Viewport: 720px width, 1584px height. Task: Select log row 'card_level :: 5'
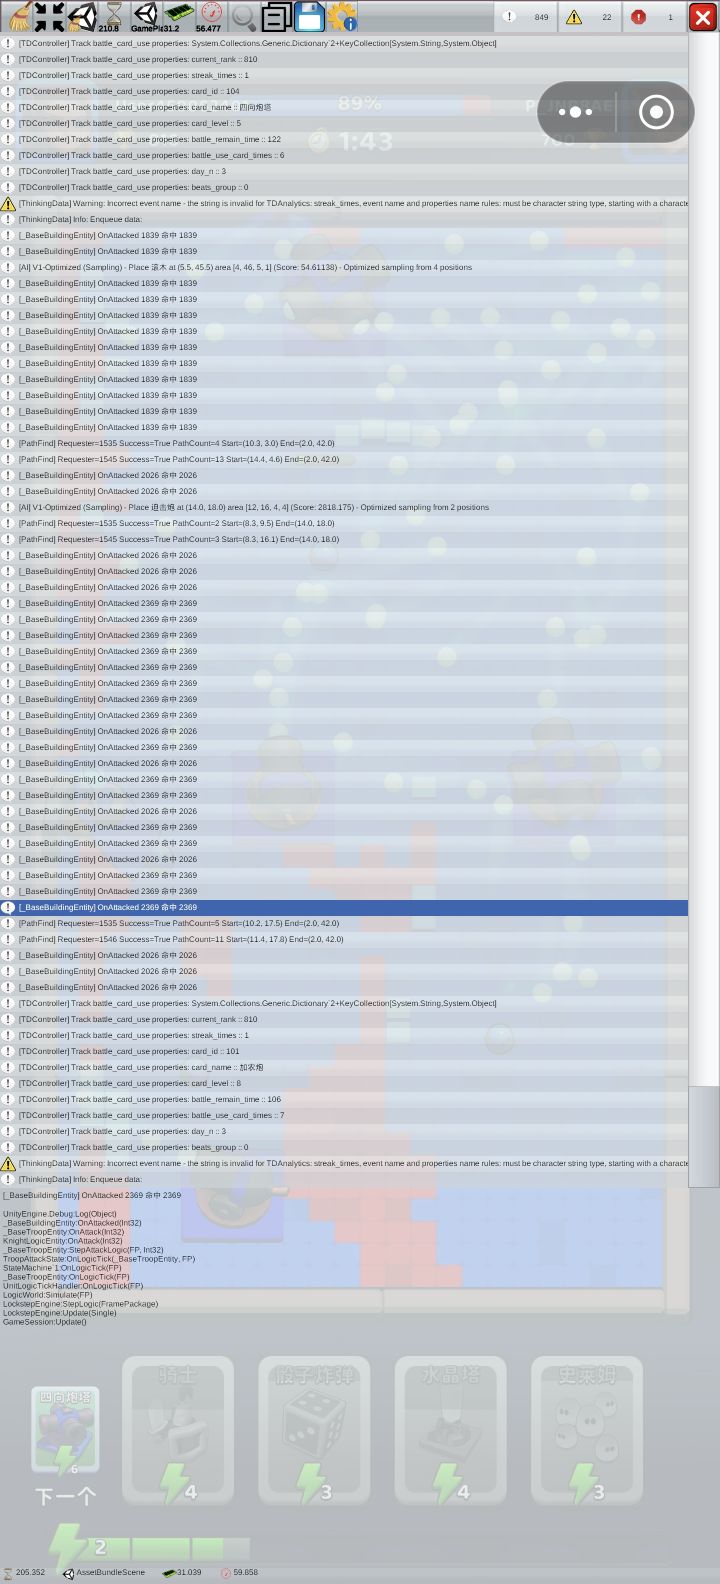pyautogui.click(x=344, y=123)
